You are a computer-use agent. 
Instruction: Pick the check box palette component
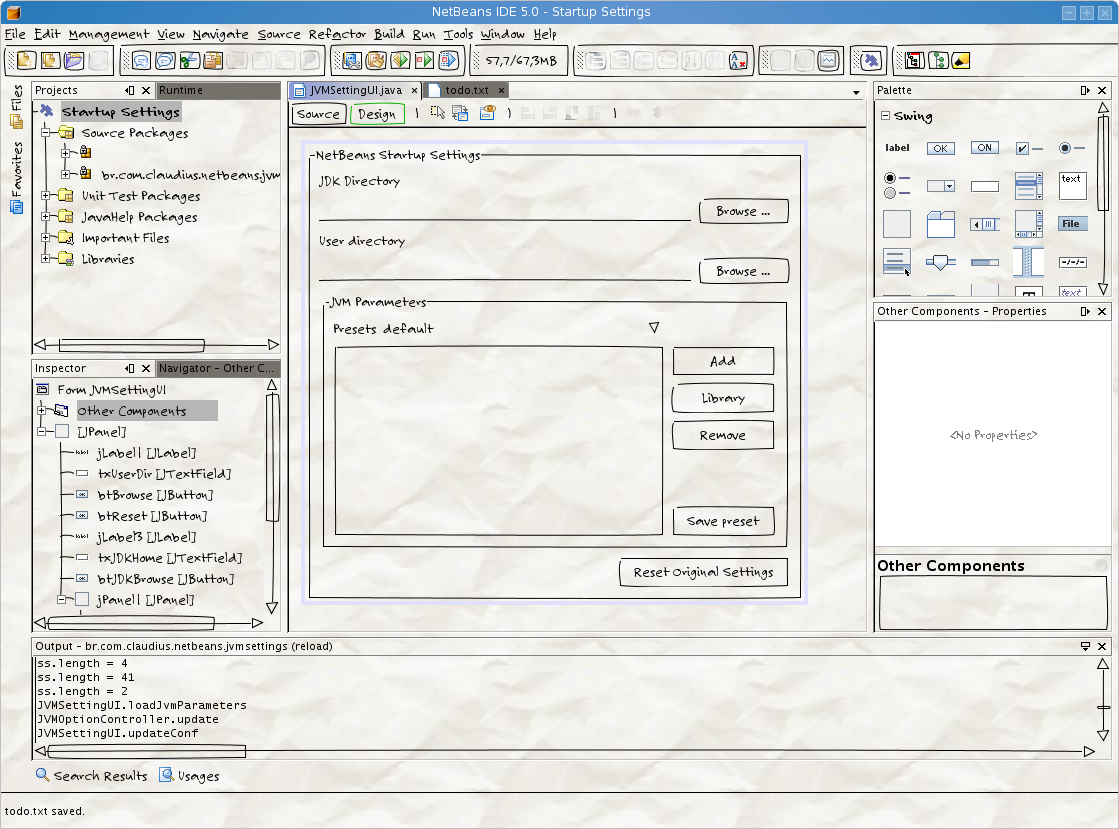click(x=1029, y=148)
